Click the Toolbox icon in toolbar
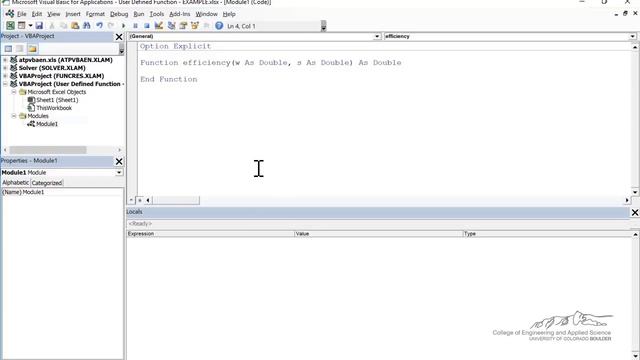 207,26
